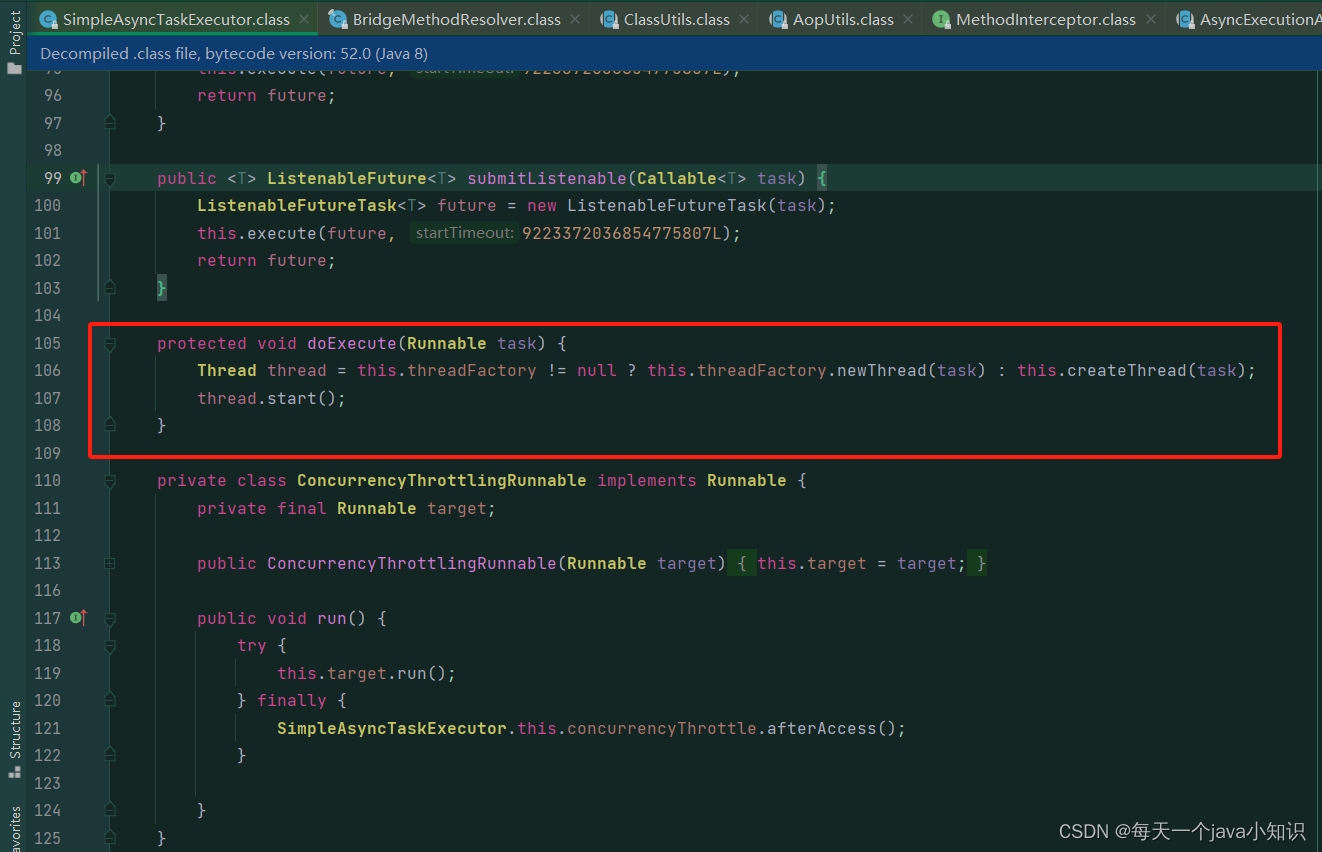Click the implementing method icon beside line 99
This screenshot has height=852, width=1322.
pyautogui.click(x=78, y=177)
